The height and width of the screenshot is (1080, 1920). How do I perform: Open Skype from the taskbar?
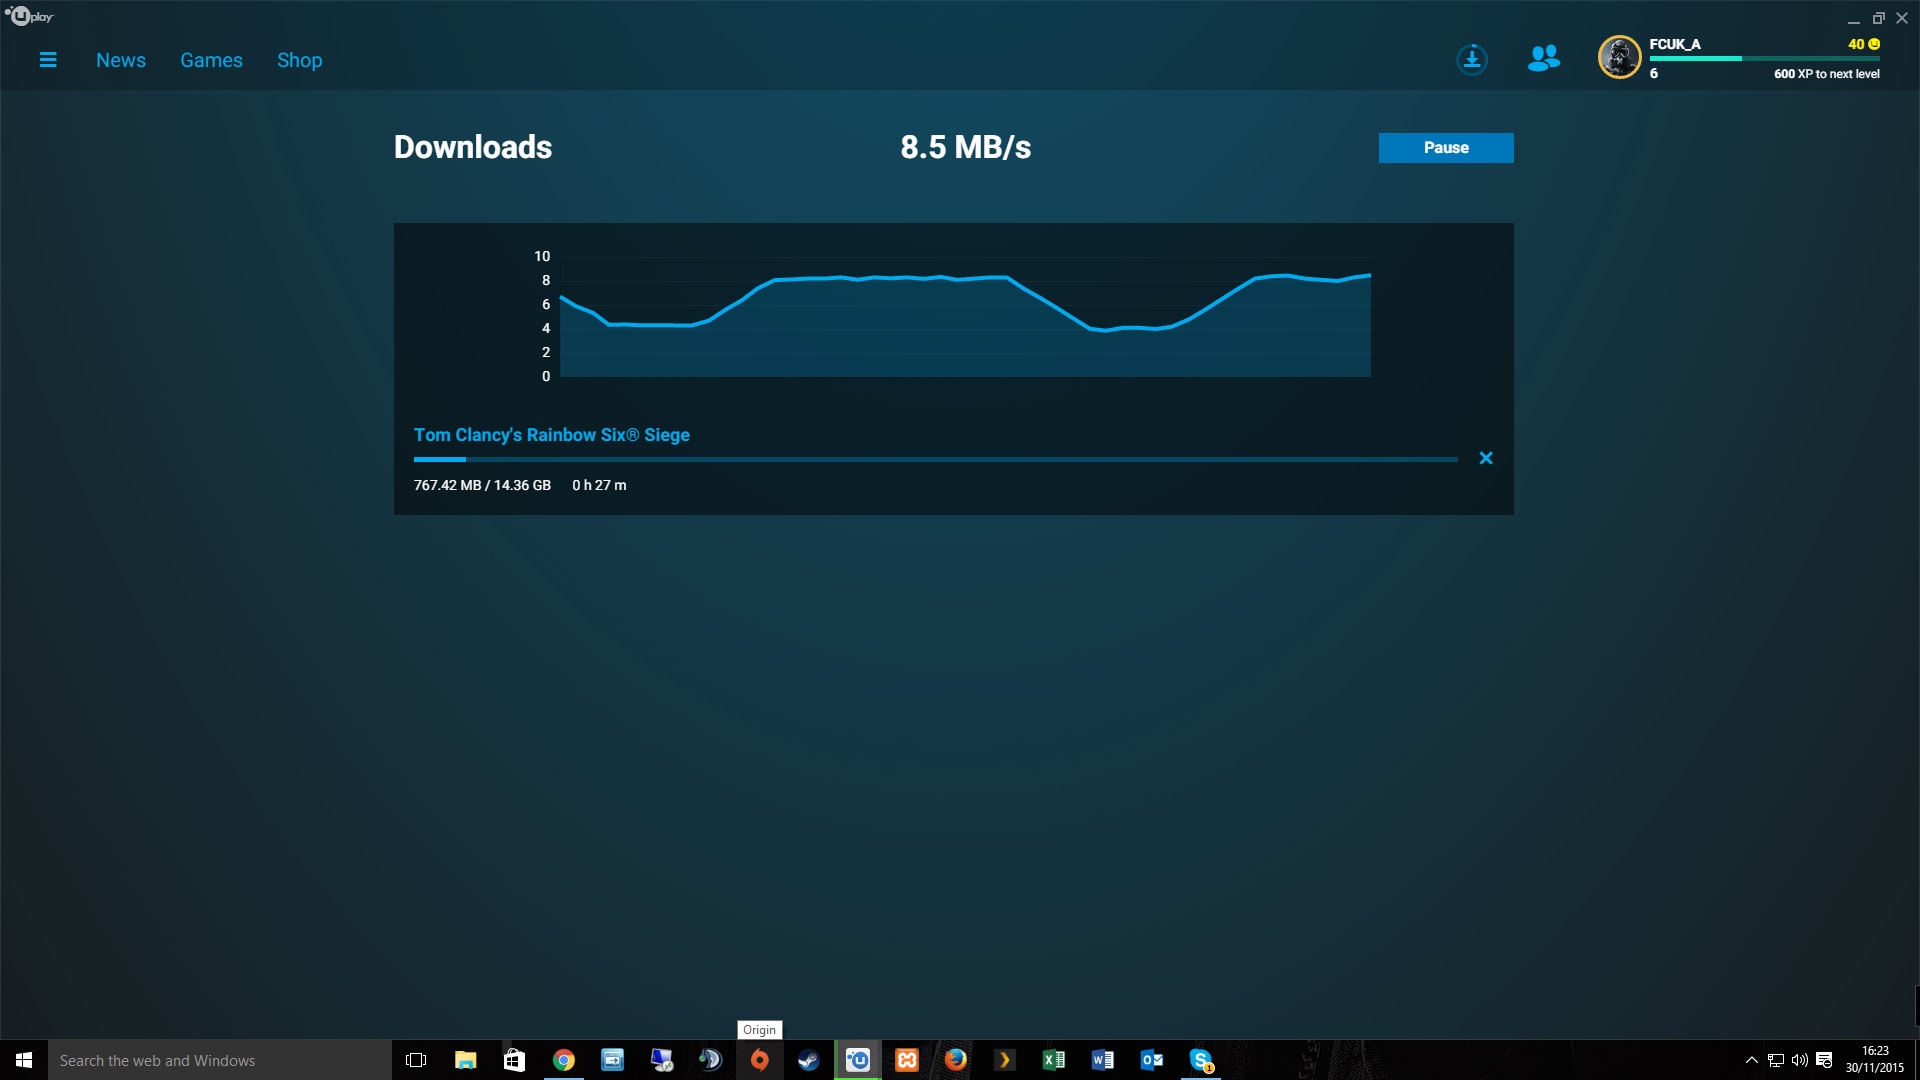tap(1201, 1060)
